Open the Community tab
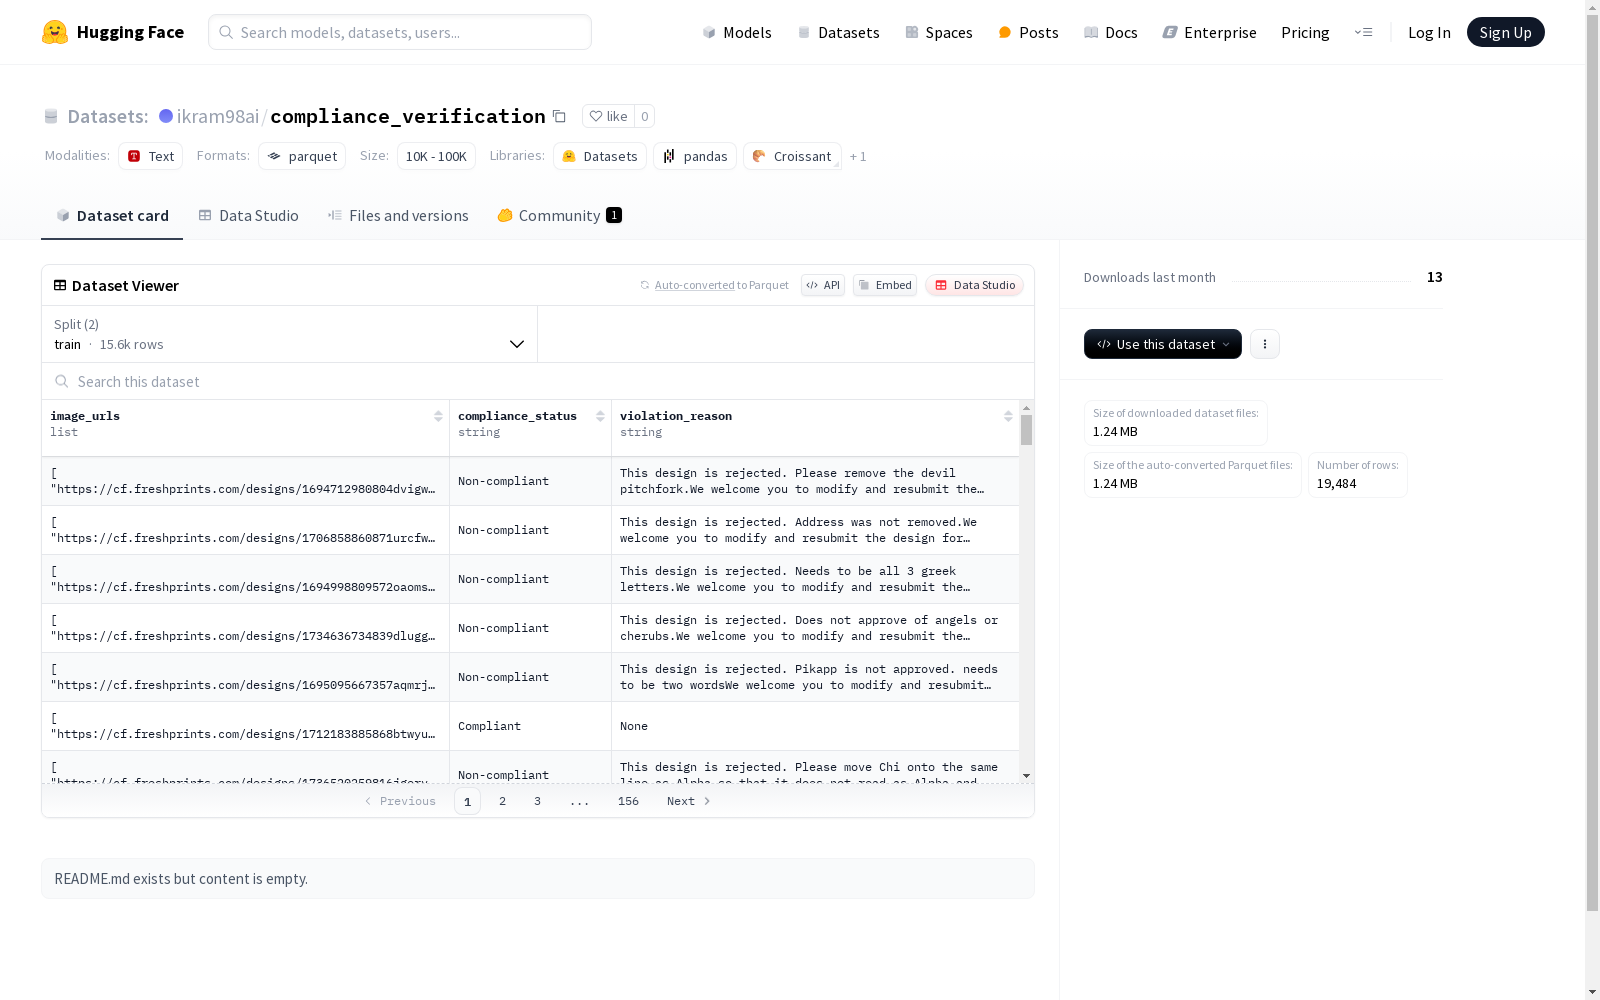This screenshot has width=1600, height=1000. pyautogui.click(x=559, y=216)
